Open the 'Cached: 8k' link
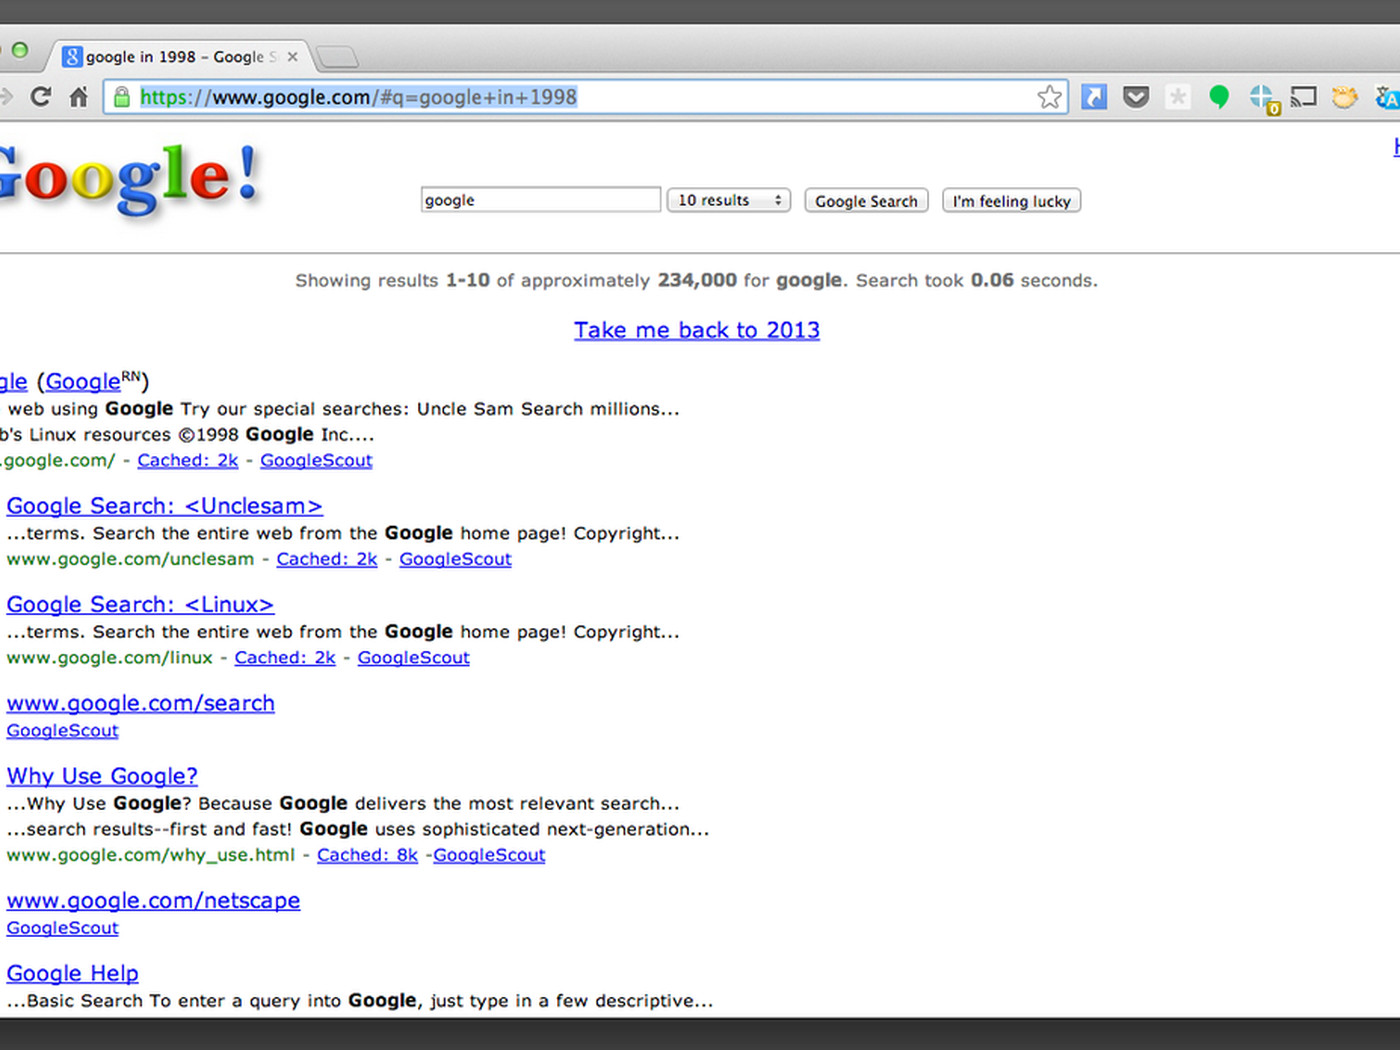1400x1050 pixels. pos(367,855)
